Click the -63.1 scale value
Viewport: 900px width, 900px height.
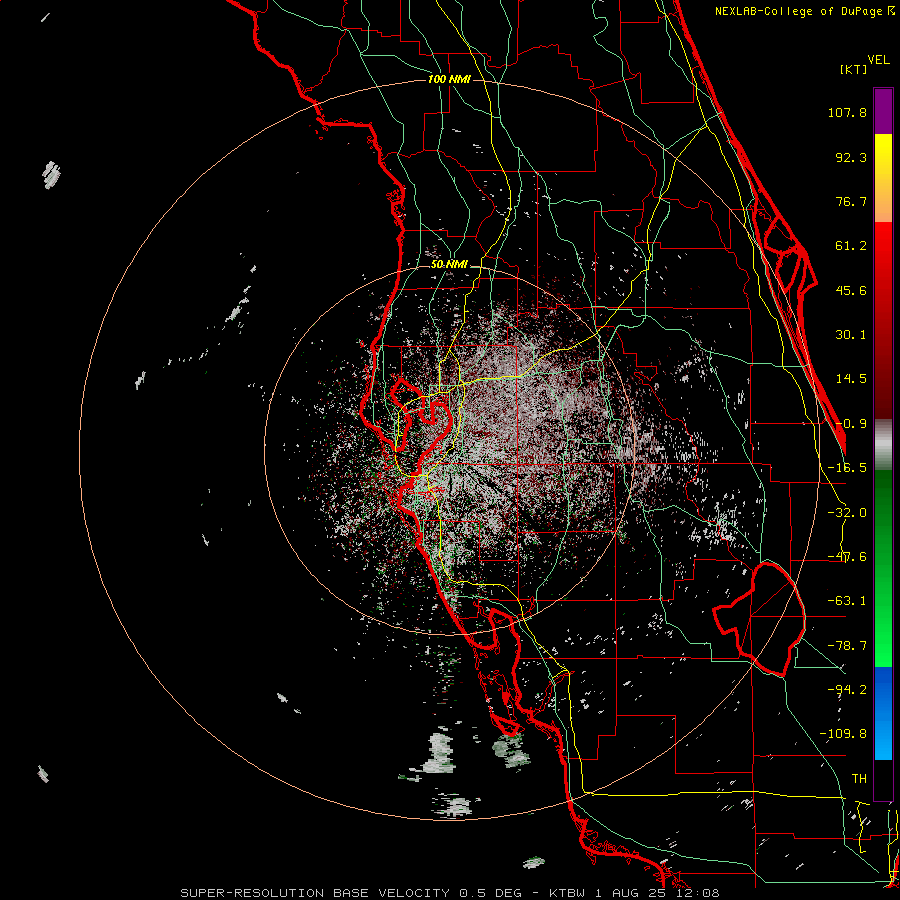click(x=847, y=601)
